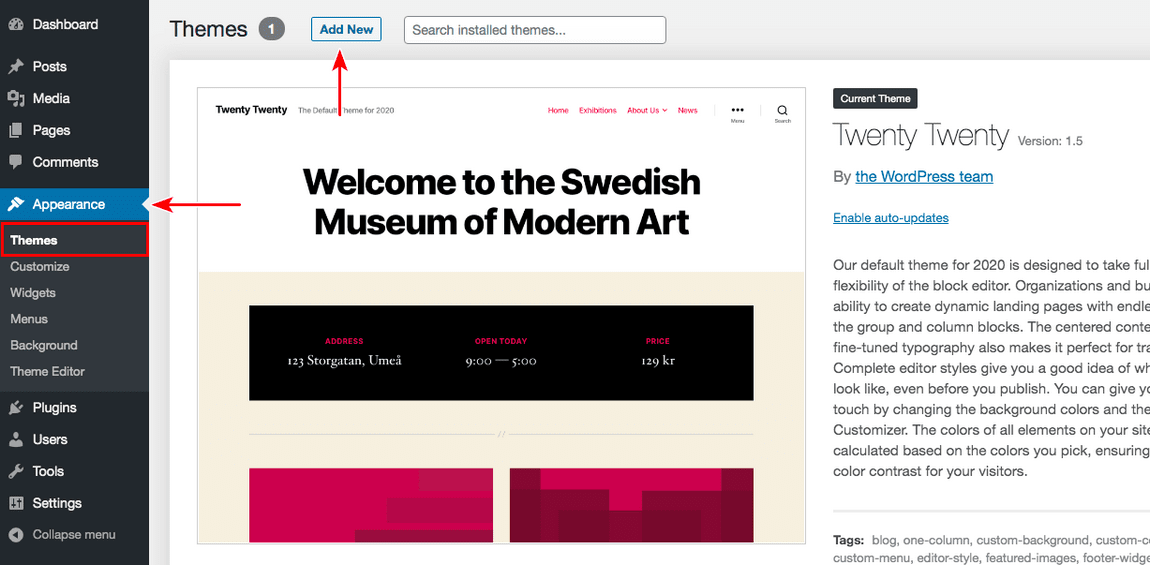Viewport: 1150px width, 565px height.
Task: Click the Appearance paintbrush icon
Action: 15,205
